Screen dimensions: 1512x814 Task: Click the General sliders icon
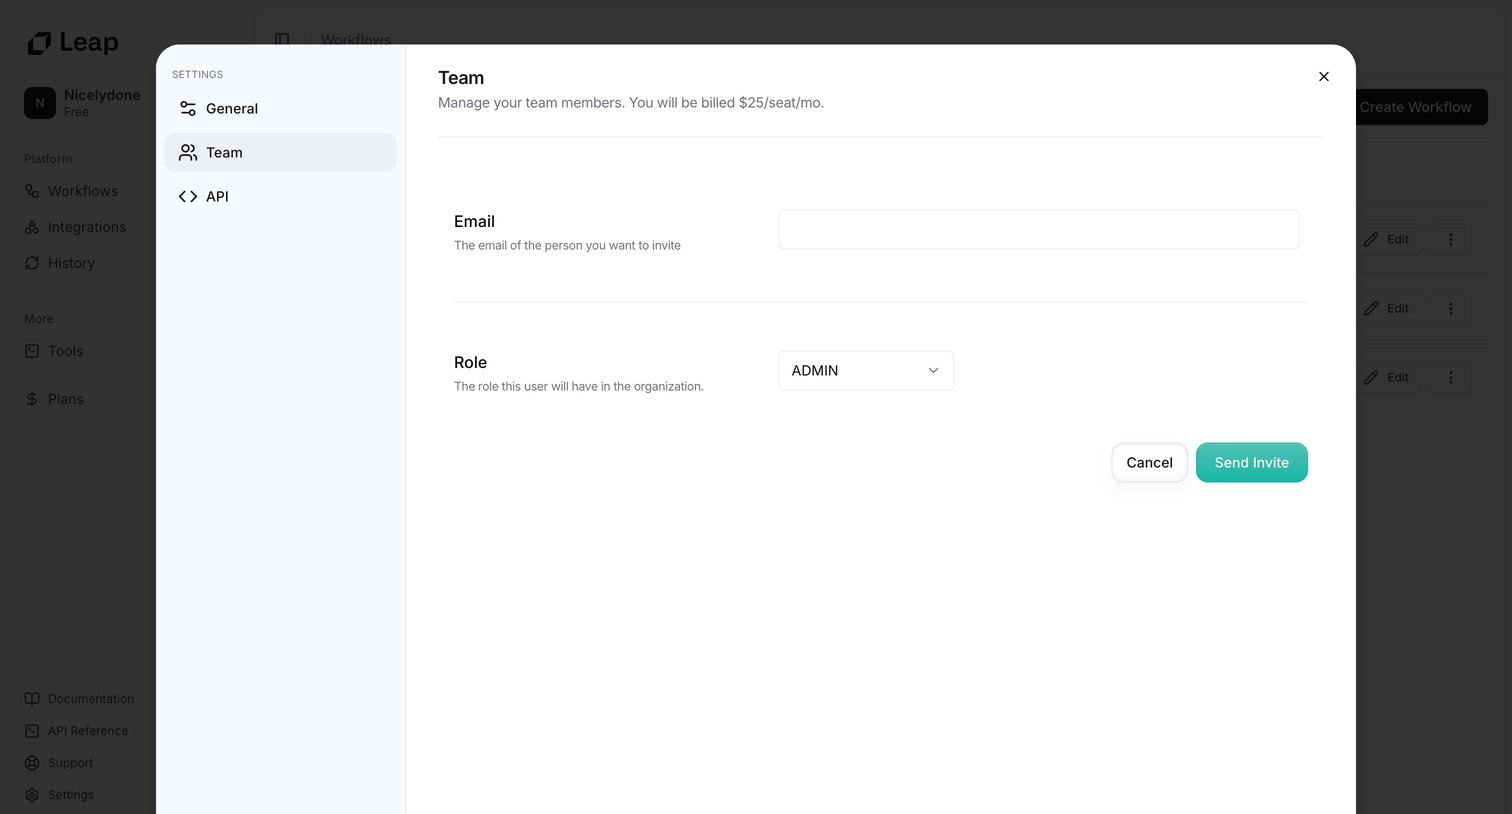[188, 109]
